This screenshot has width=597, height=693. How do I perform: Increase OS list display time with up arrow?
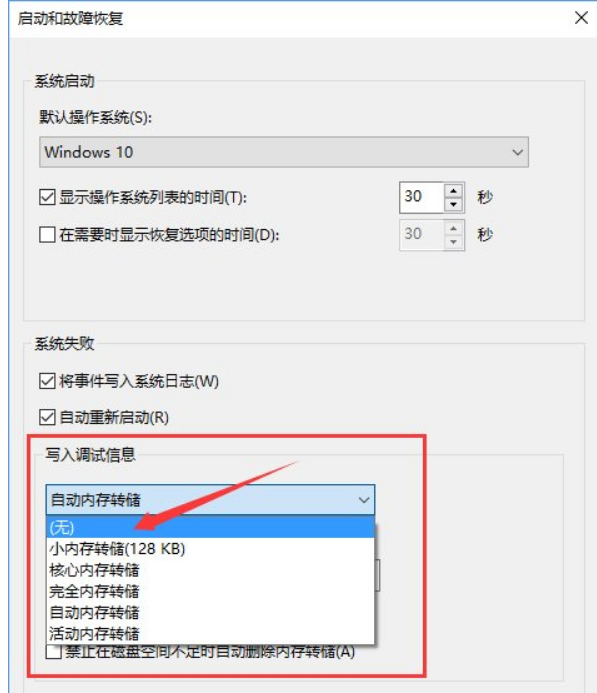(453, 190)
